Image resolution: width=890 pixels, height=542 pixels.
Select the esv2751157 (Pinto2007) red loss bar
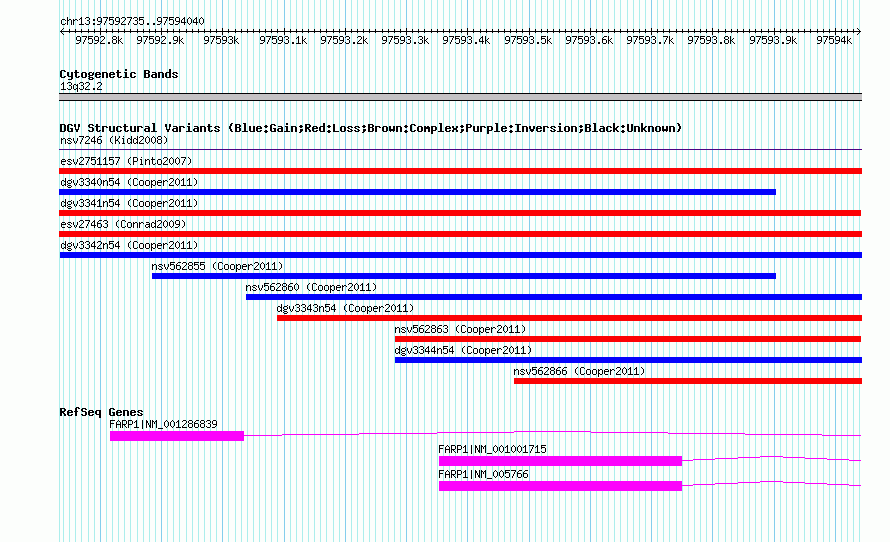pos(460,171)
